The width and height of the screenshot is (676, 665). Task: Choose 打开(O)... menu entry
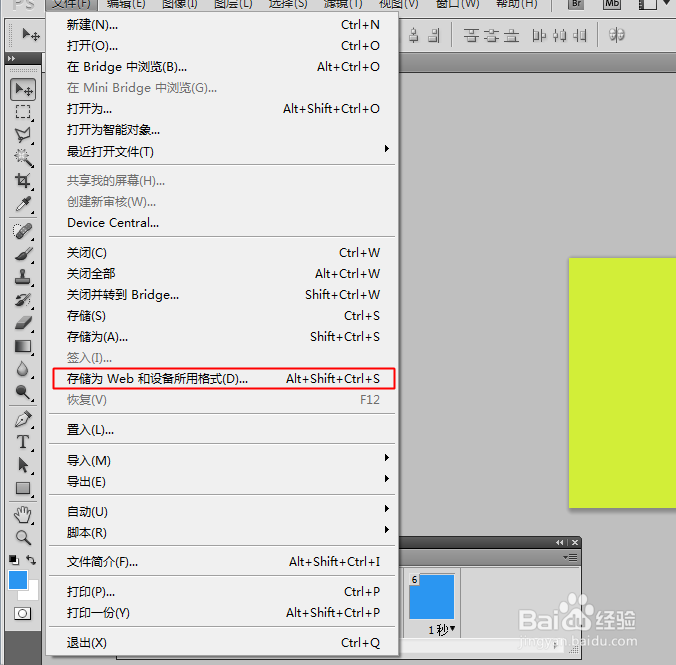222,46
